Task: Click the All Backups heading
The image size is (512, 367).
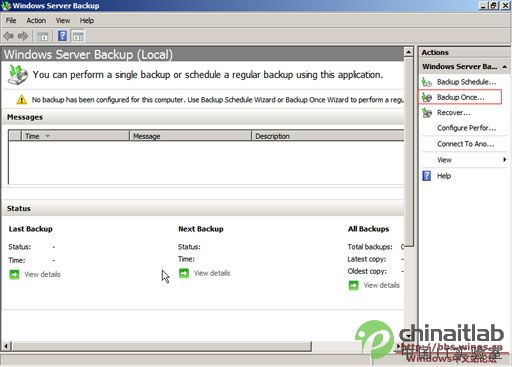Action: (368, 229)
